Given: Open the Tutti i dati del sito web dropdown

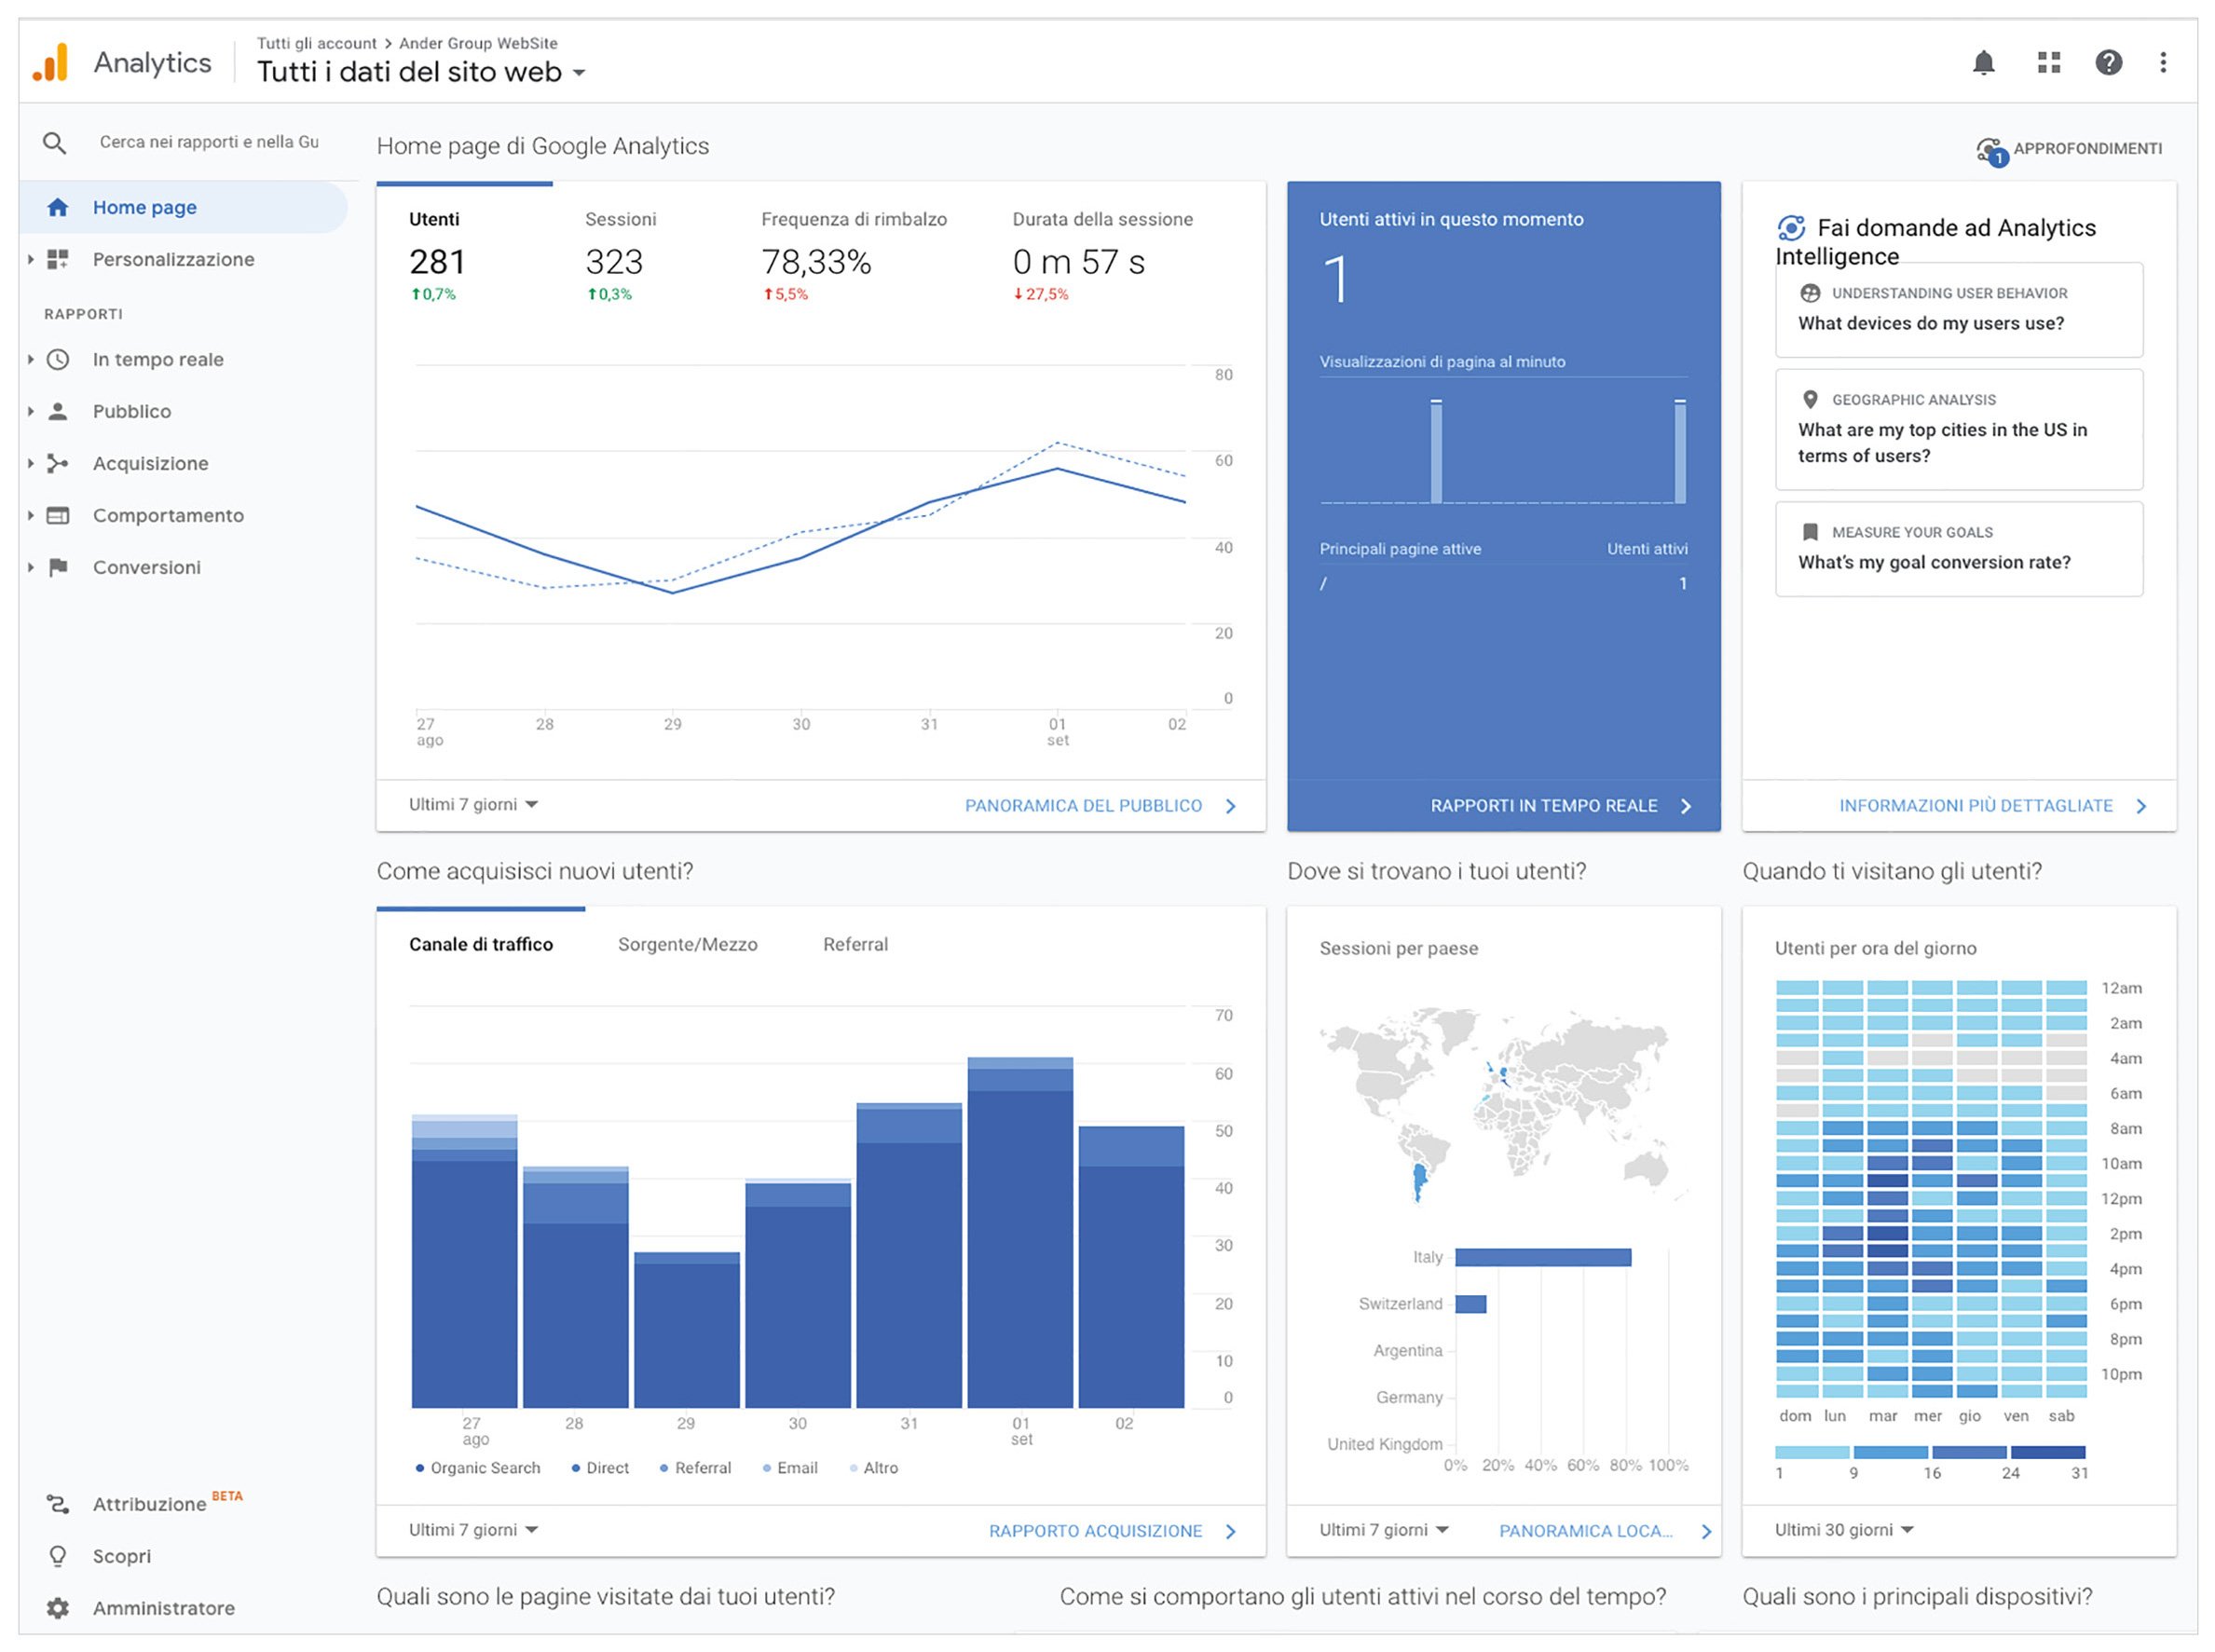Looking at the screenshot, I should [421, 72].
